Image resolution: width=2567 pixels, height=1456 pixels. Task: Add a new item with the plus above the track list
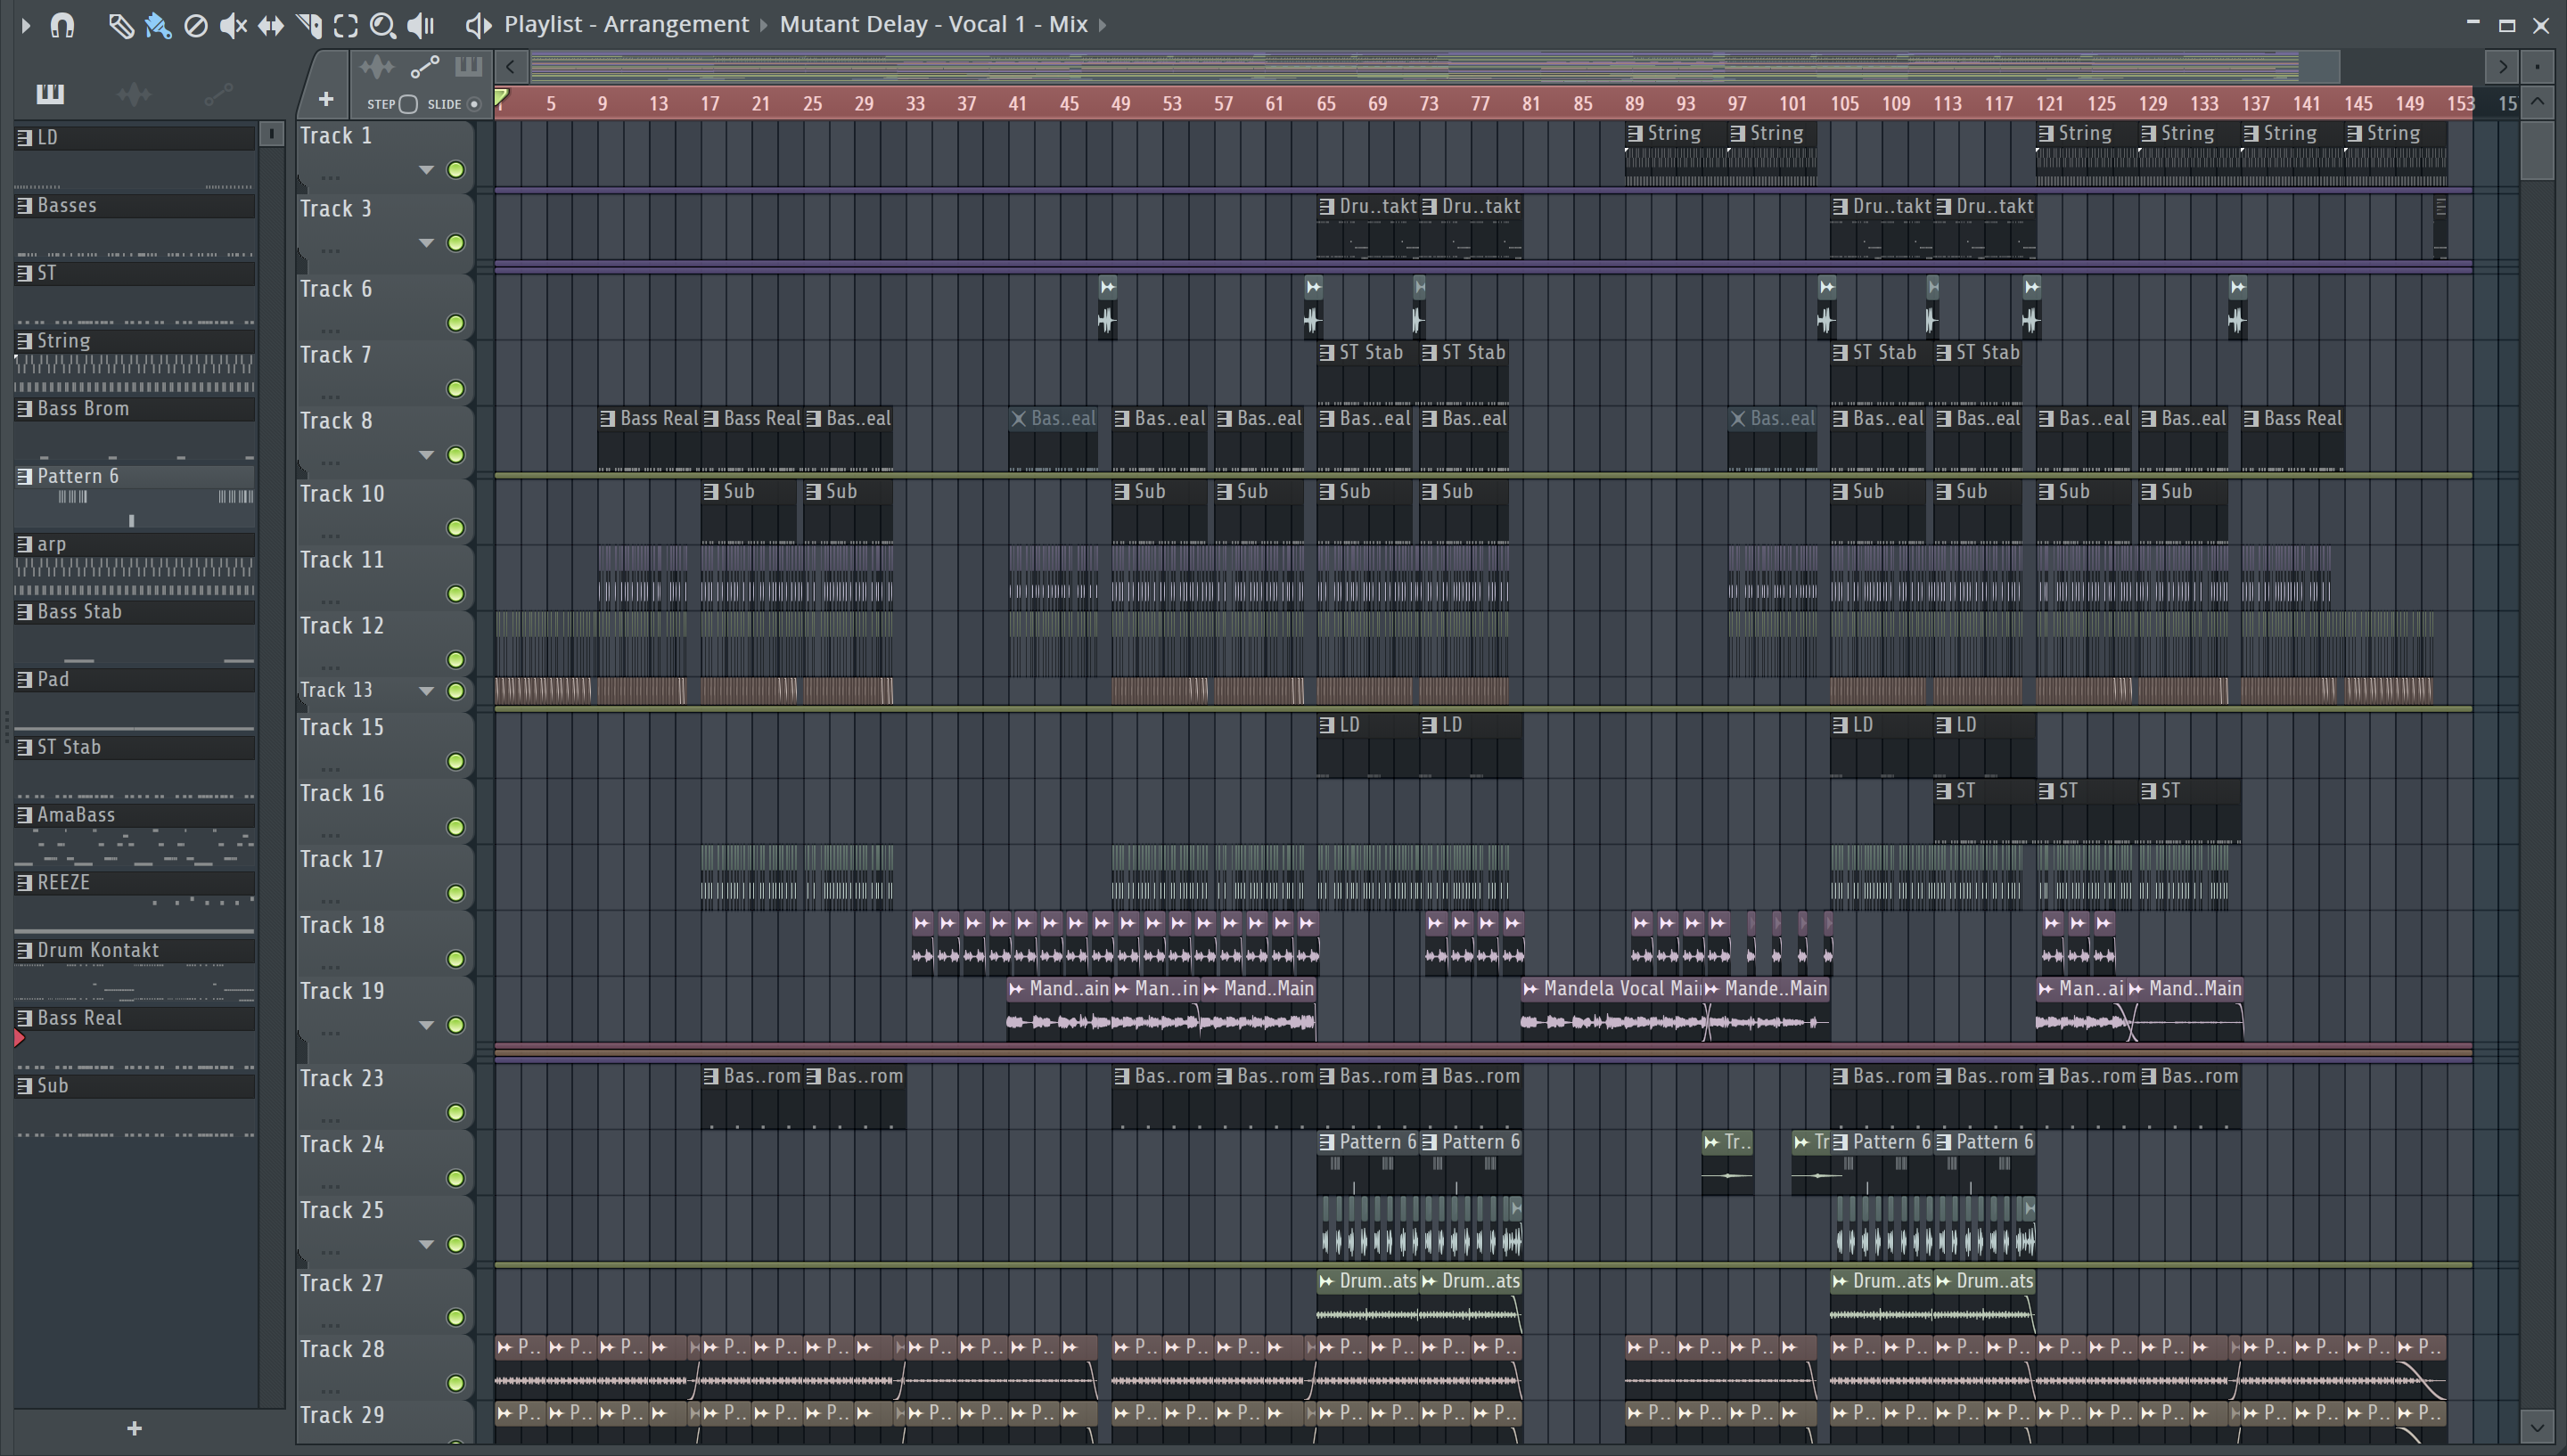(x=326, y=99)
